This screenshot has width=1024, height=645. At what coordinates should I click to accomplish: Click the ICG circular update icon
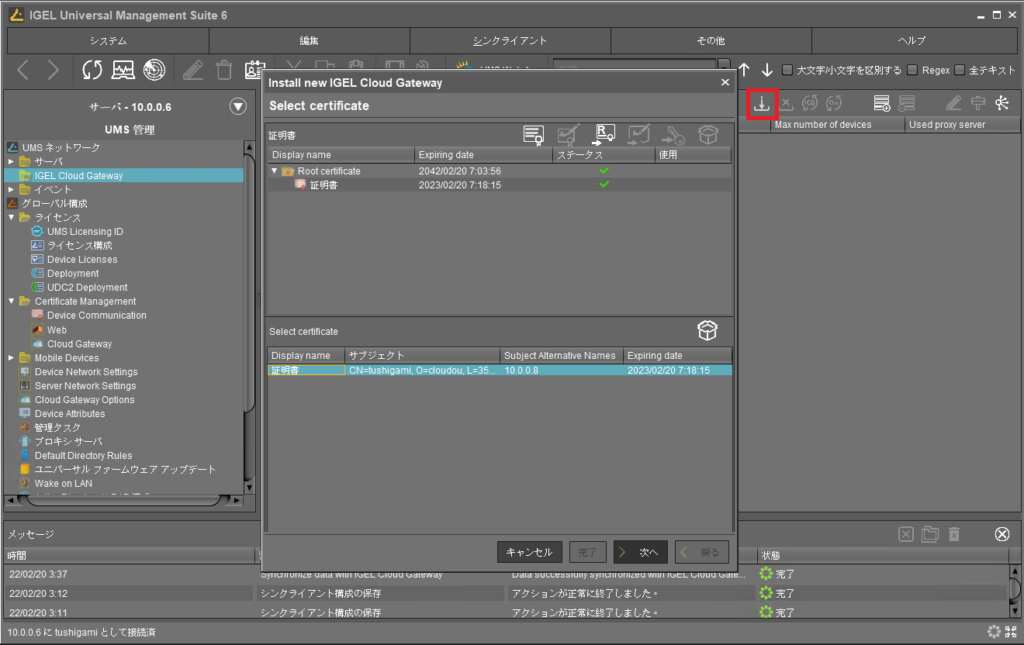point(810,103)
